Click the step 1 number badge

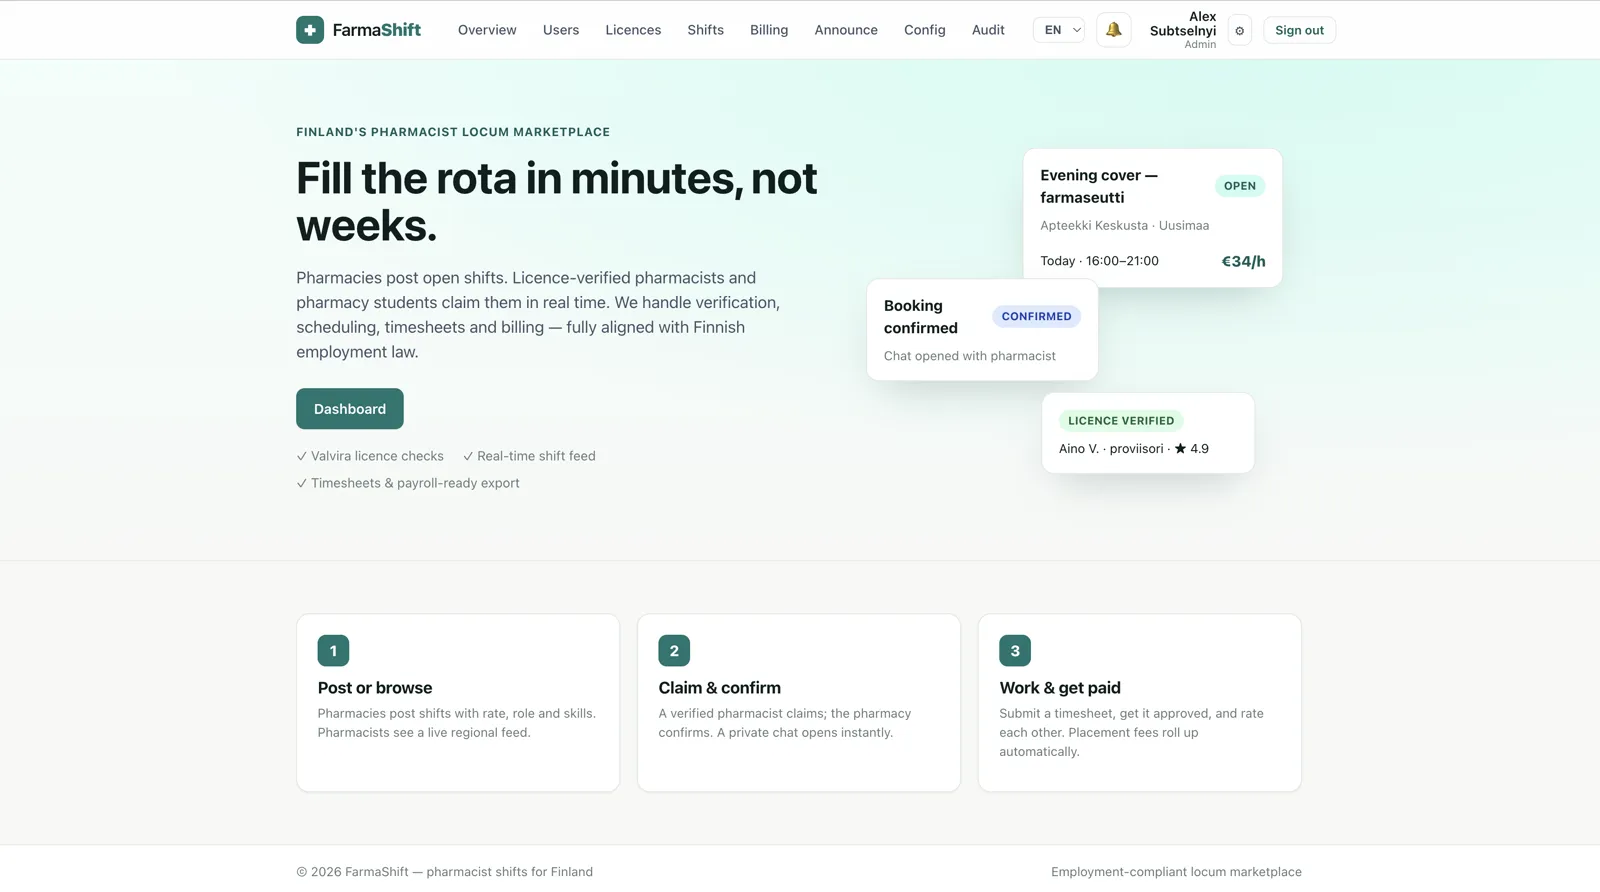click(333, 651)
